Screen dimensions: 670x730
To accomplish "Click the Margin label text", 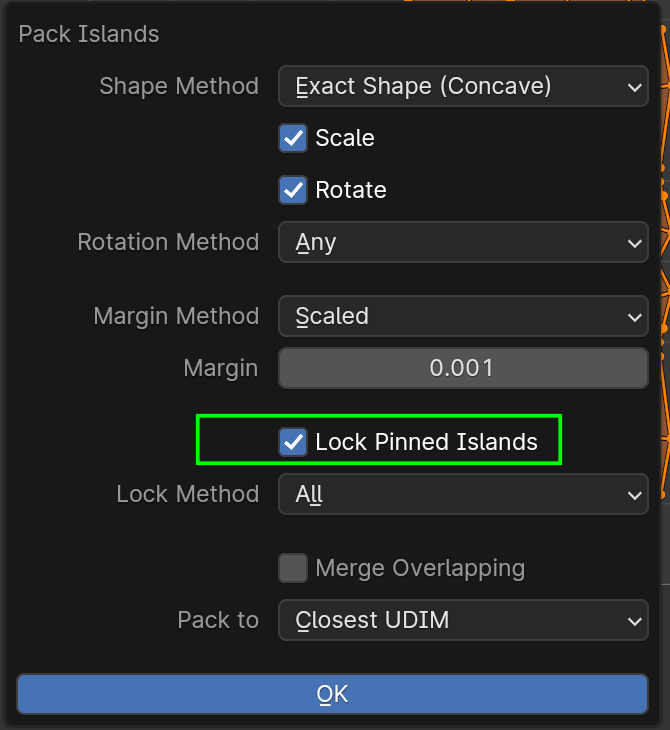I will click(221, 369).
